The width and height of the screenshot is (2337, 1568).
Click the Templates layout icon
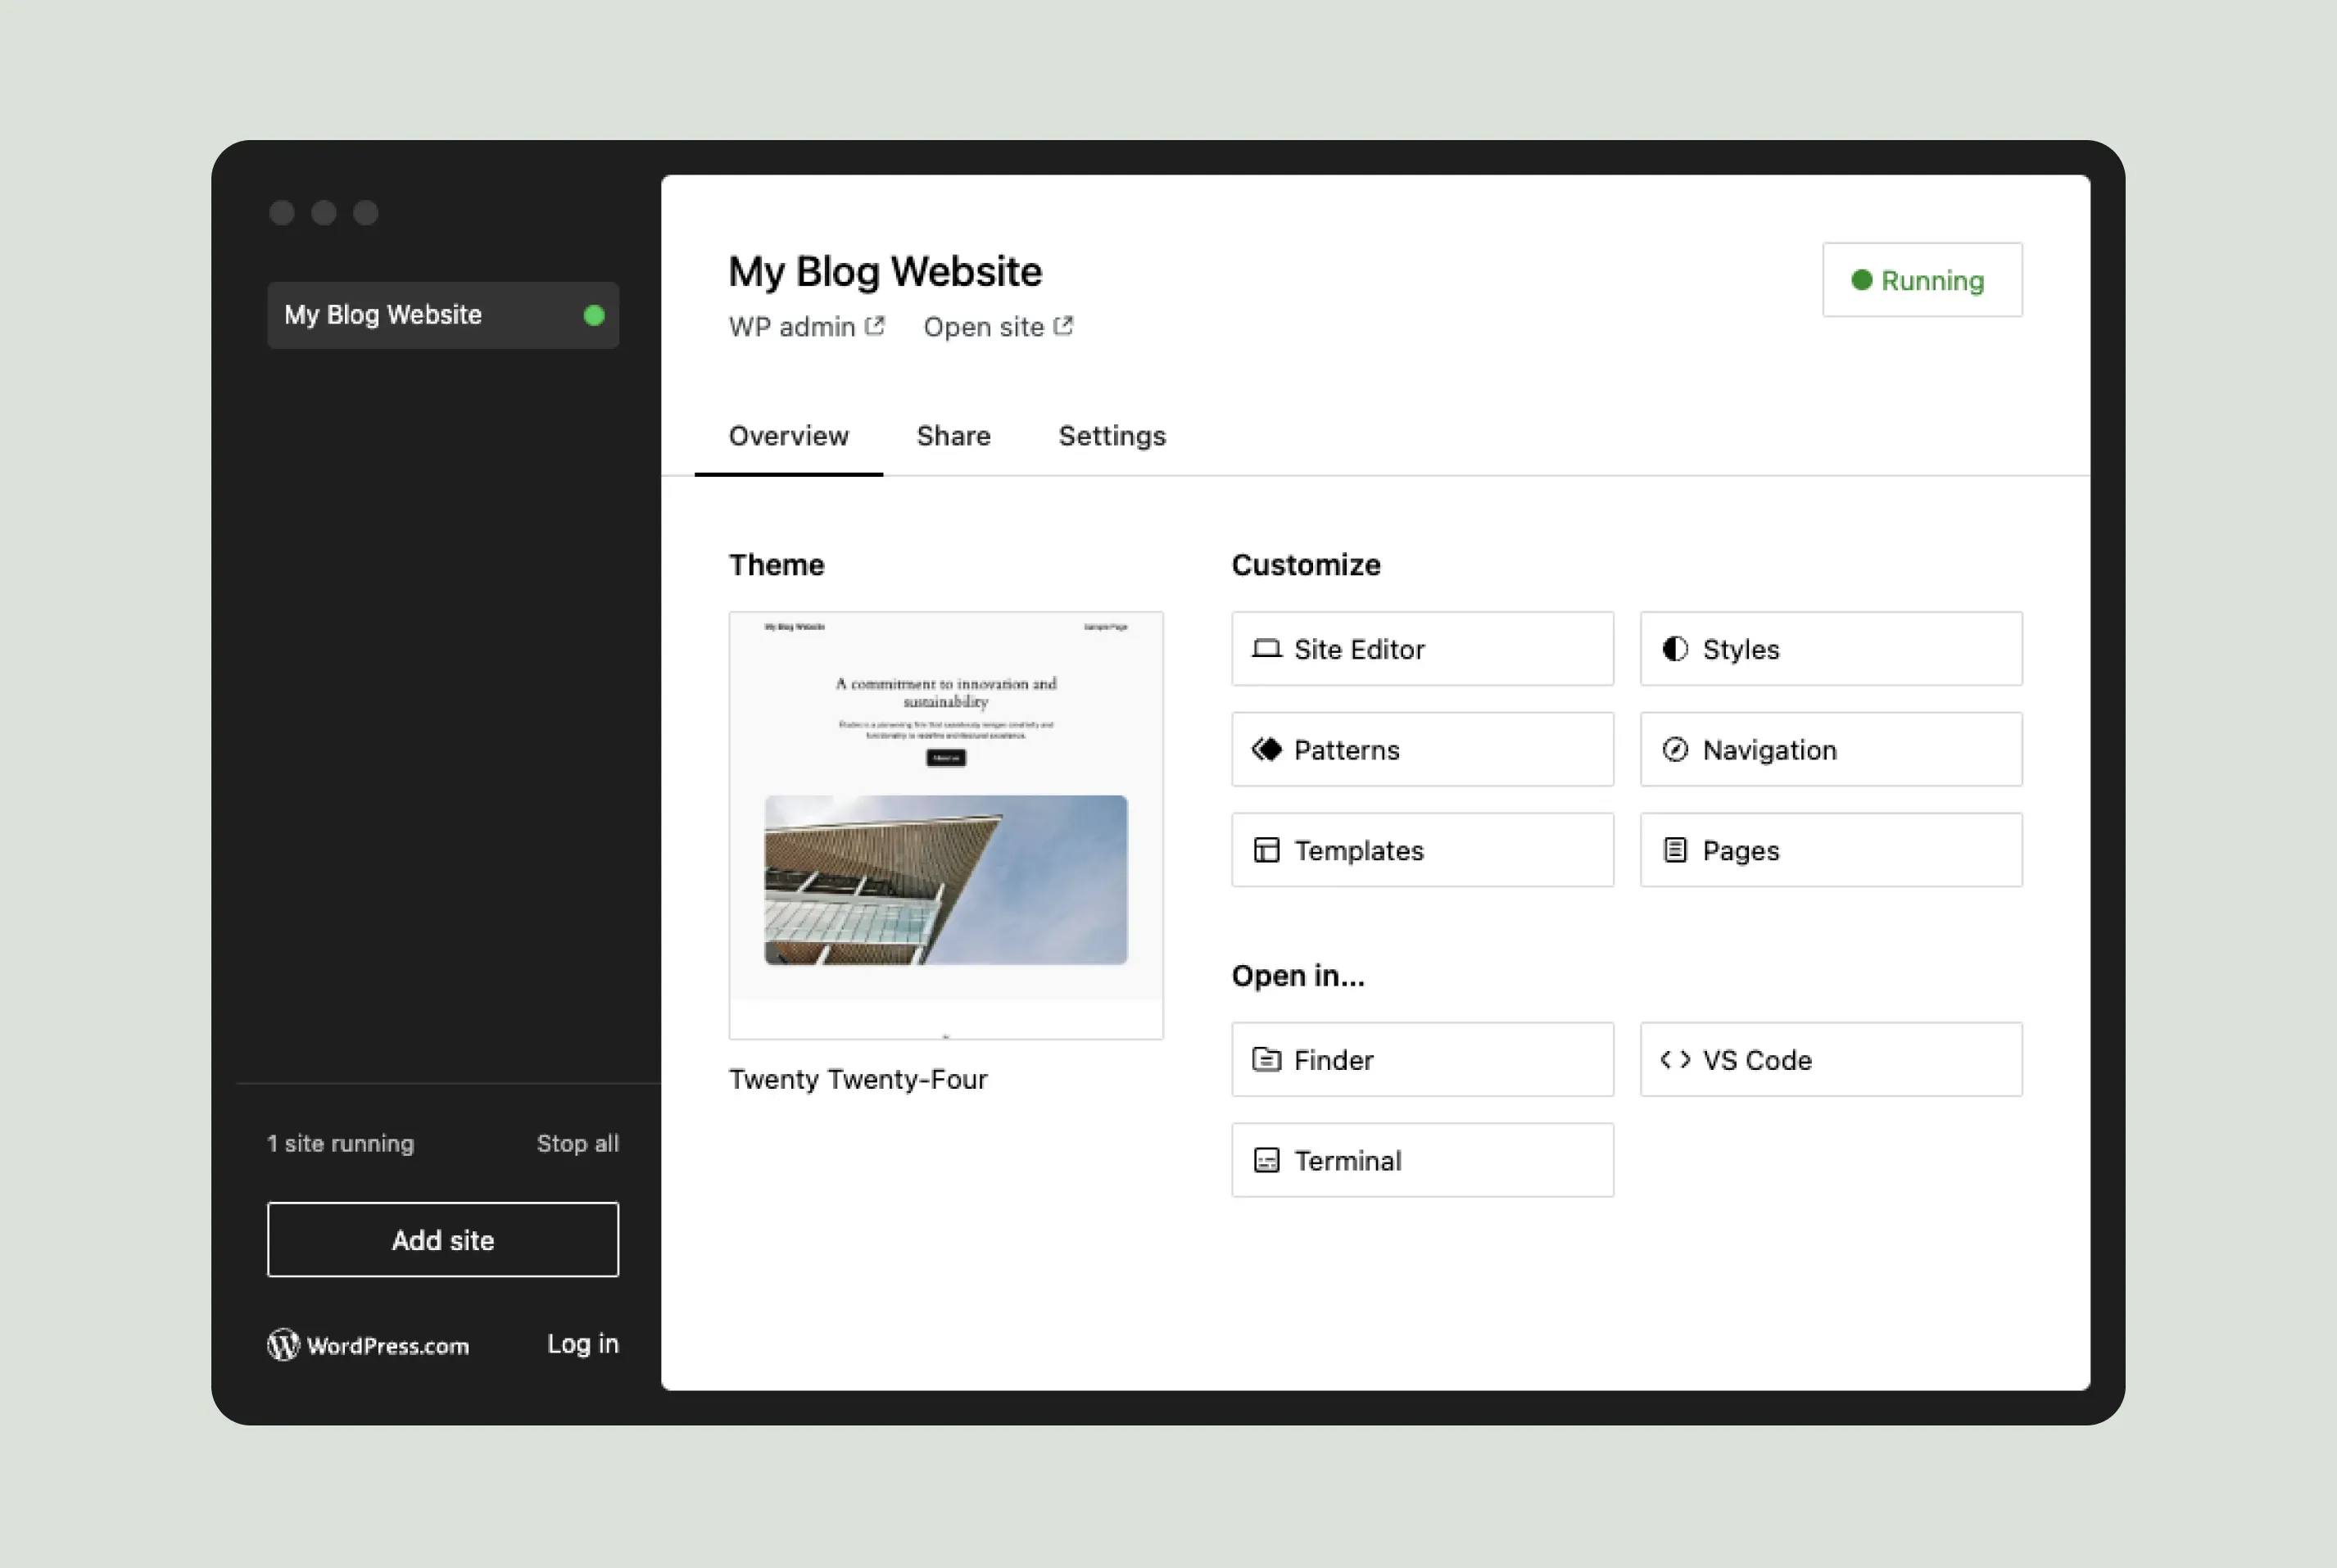pyautogui.click(x=1266, y=850)
